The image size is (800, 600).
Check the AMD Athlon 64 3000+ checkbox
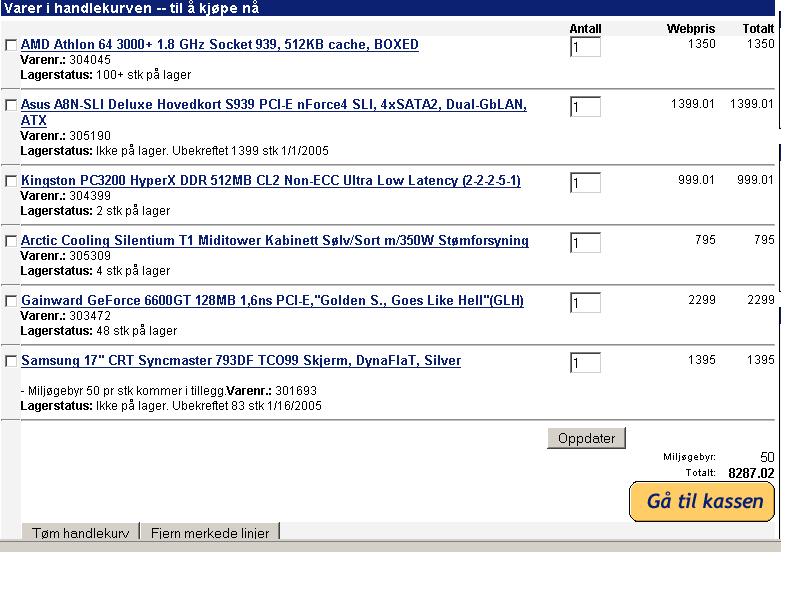[11, 45]
